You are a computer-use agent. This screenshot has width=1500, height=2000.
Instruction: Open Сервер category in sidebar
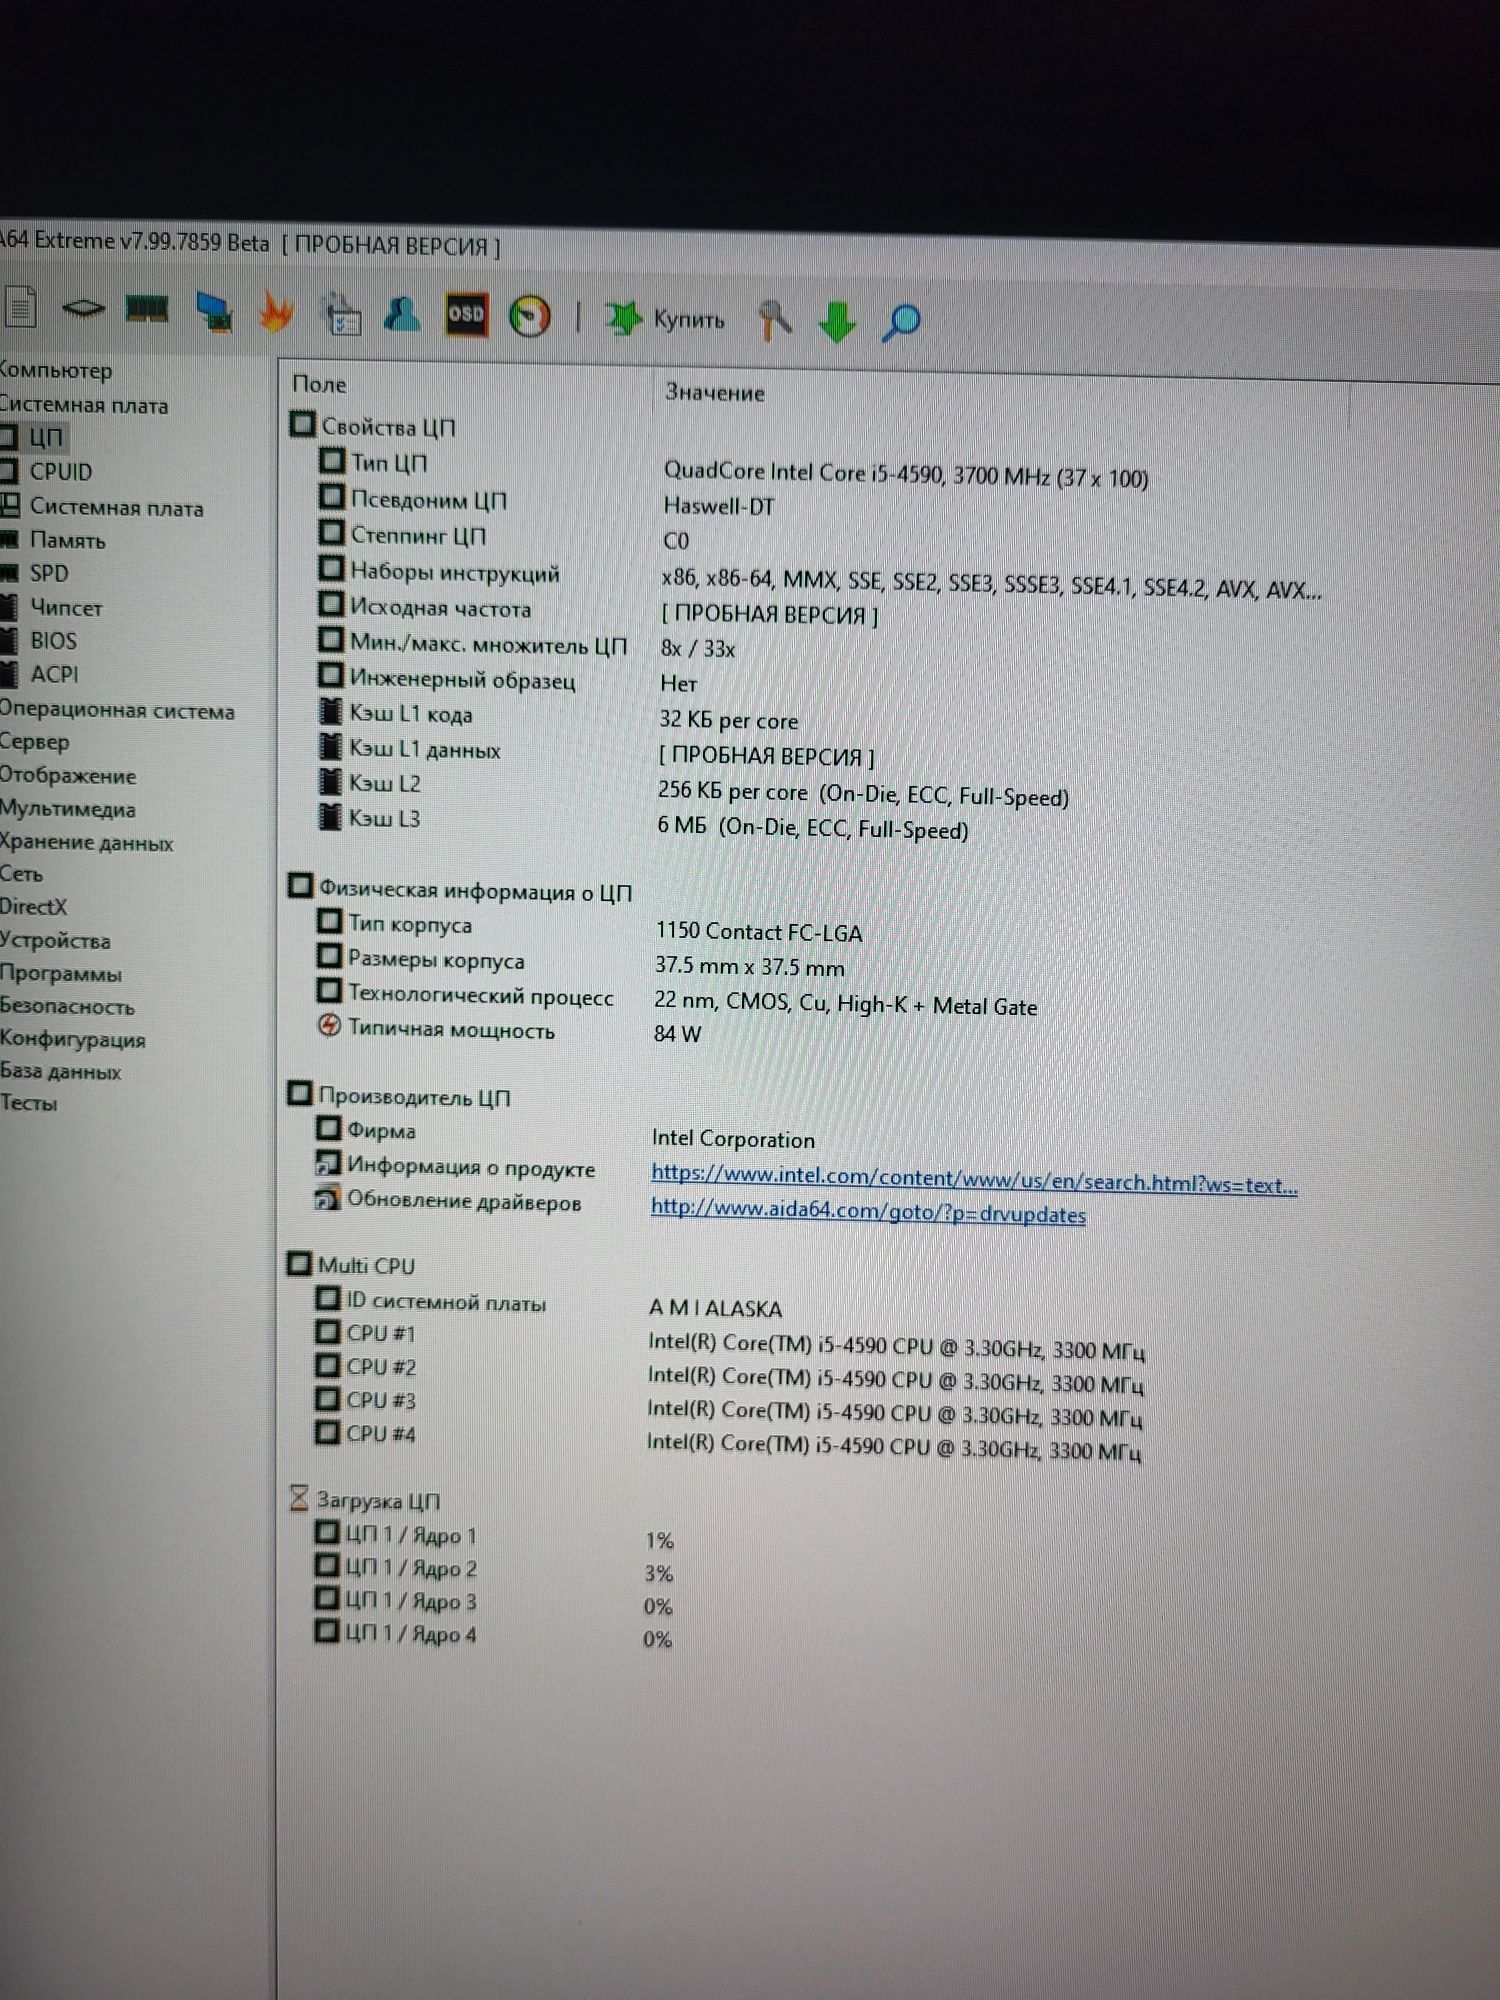point(35,743)
